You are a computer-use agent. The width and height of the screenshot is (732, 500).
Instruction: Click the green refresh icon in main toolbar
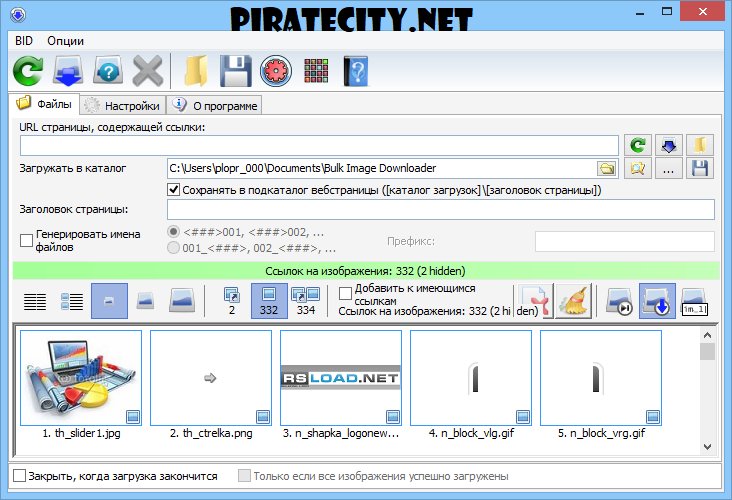click(x=28, y=71)
